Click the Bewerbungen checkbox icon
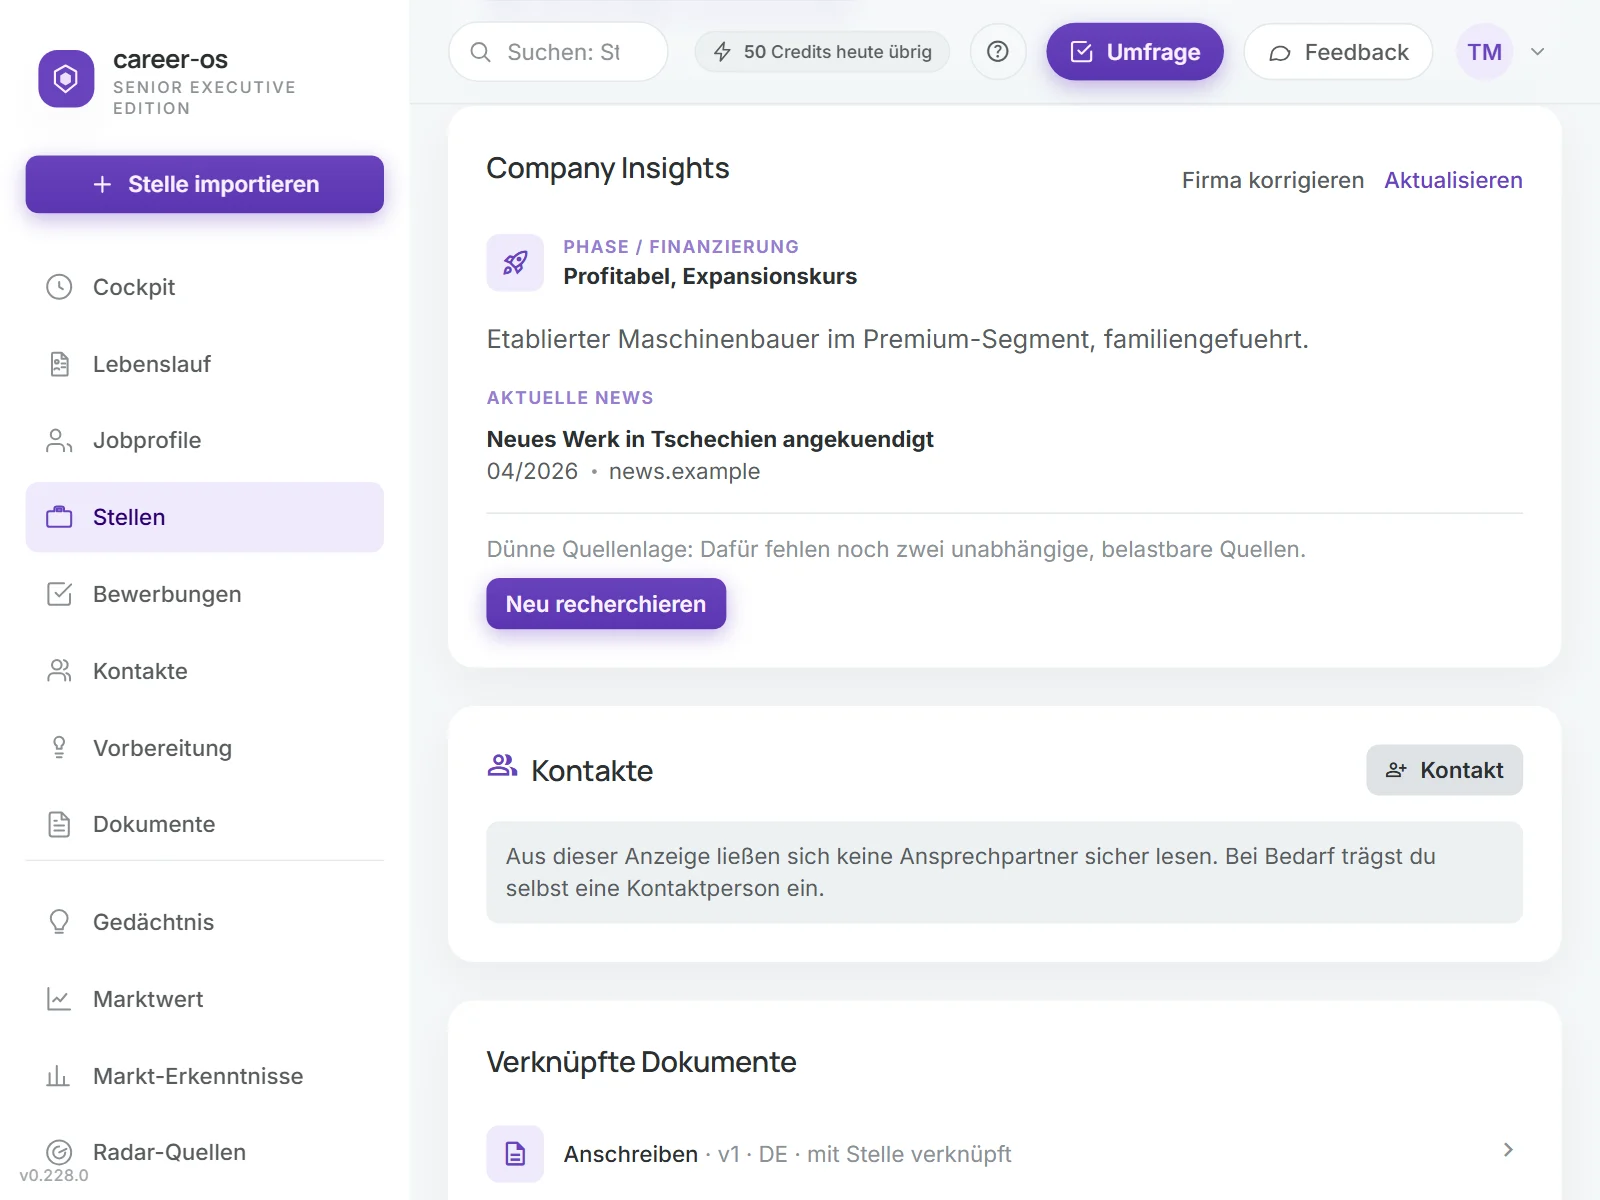Viewport: 1600px width, 1200px height. [59, 594]
